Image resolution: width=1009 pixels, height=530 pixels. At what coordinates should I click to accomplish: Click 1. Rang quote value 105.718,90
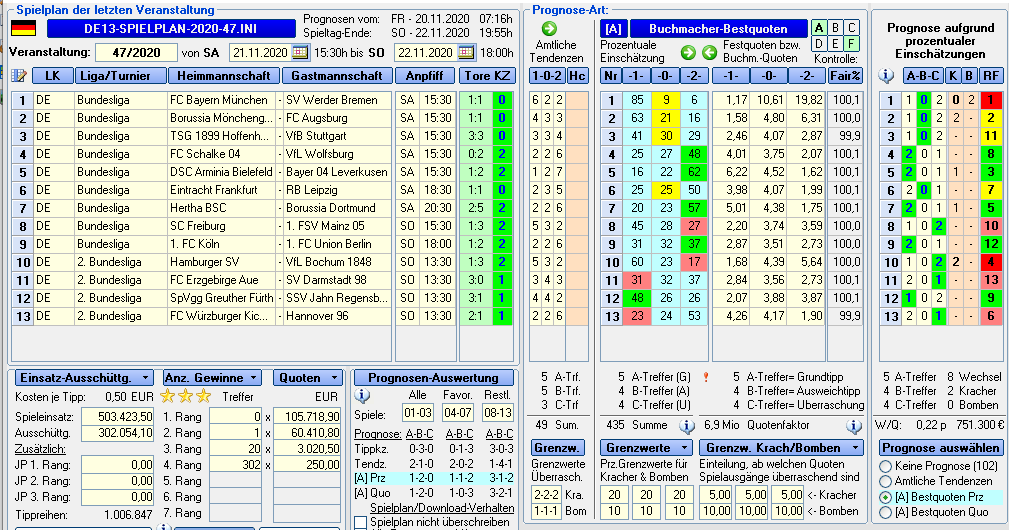coord(307,417)
